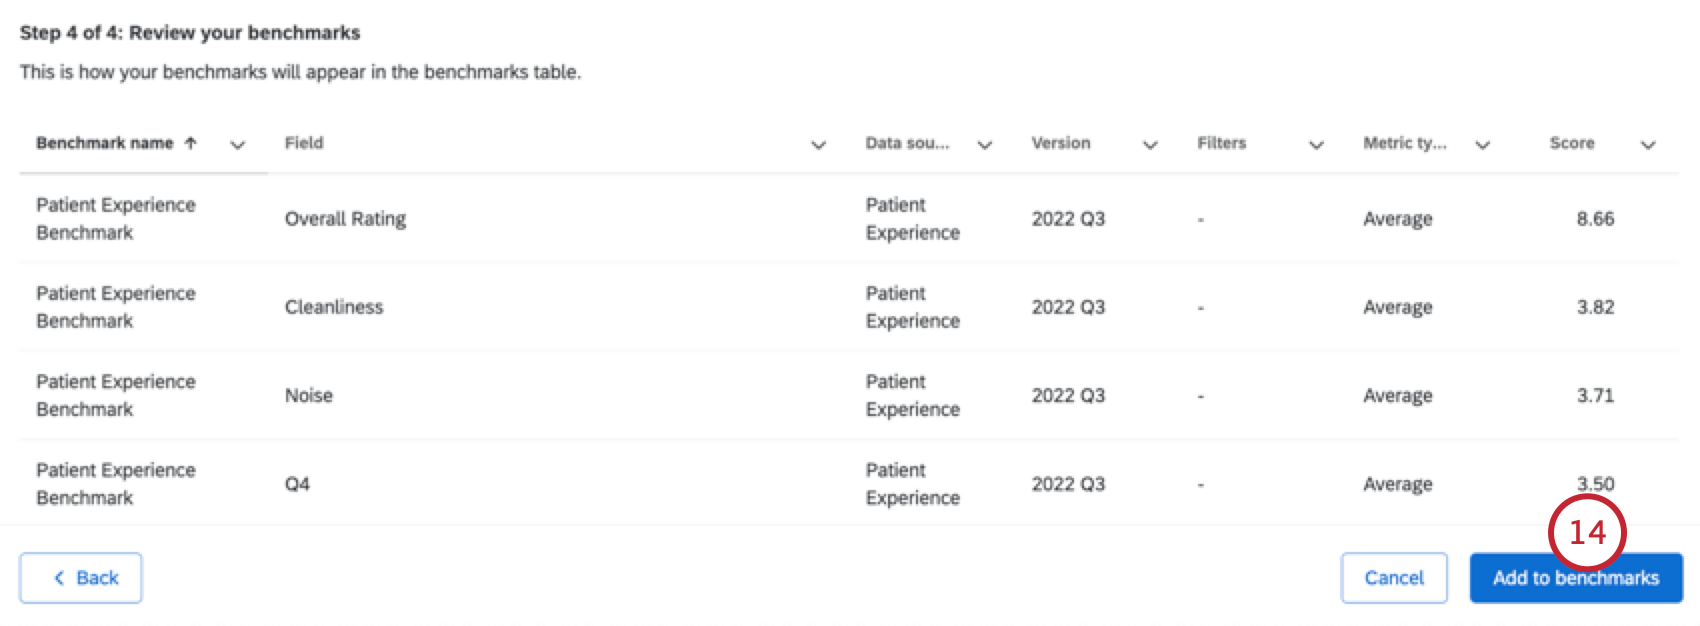Click the Back button
The image size is (1700, 626).
pos(81,578)
